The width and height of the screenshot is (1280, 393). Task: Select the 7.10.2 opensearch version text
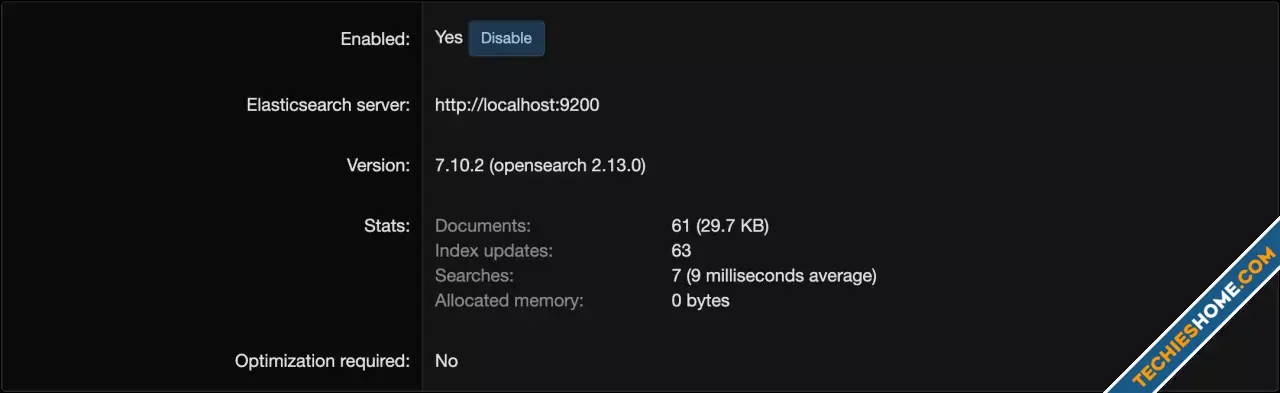540,165
